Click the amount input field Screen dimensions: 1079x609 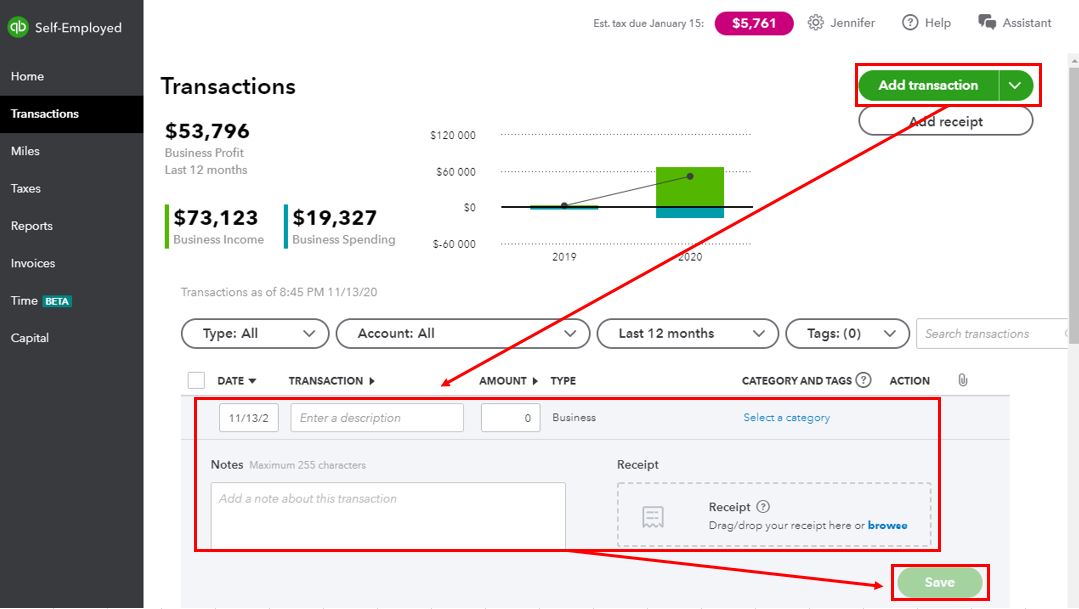coord(511,418)
